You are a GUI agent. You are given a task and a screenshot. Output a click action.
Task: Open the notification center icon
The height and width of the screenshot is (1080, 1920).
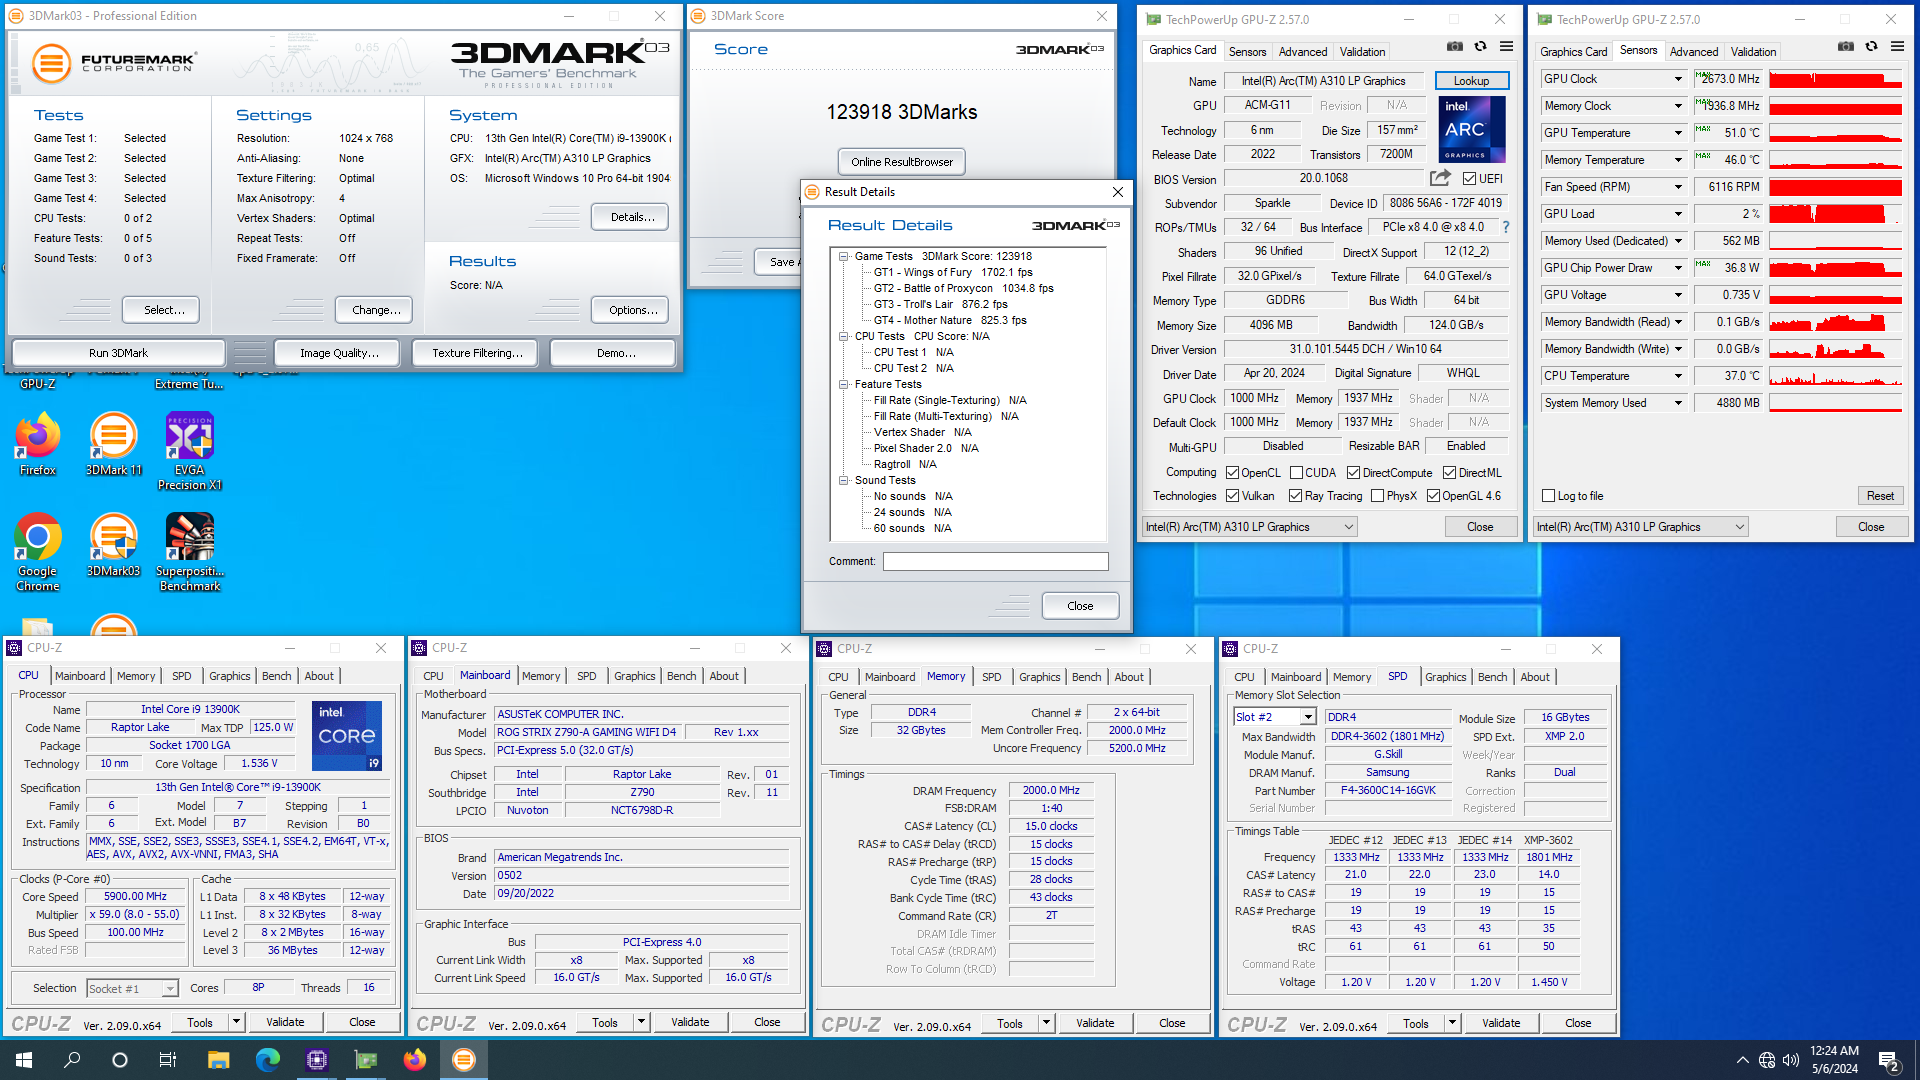click(1889, 1060)
